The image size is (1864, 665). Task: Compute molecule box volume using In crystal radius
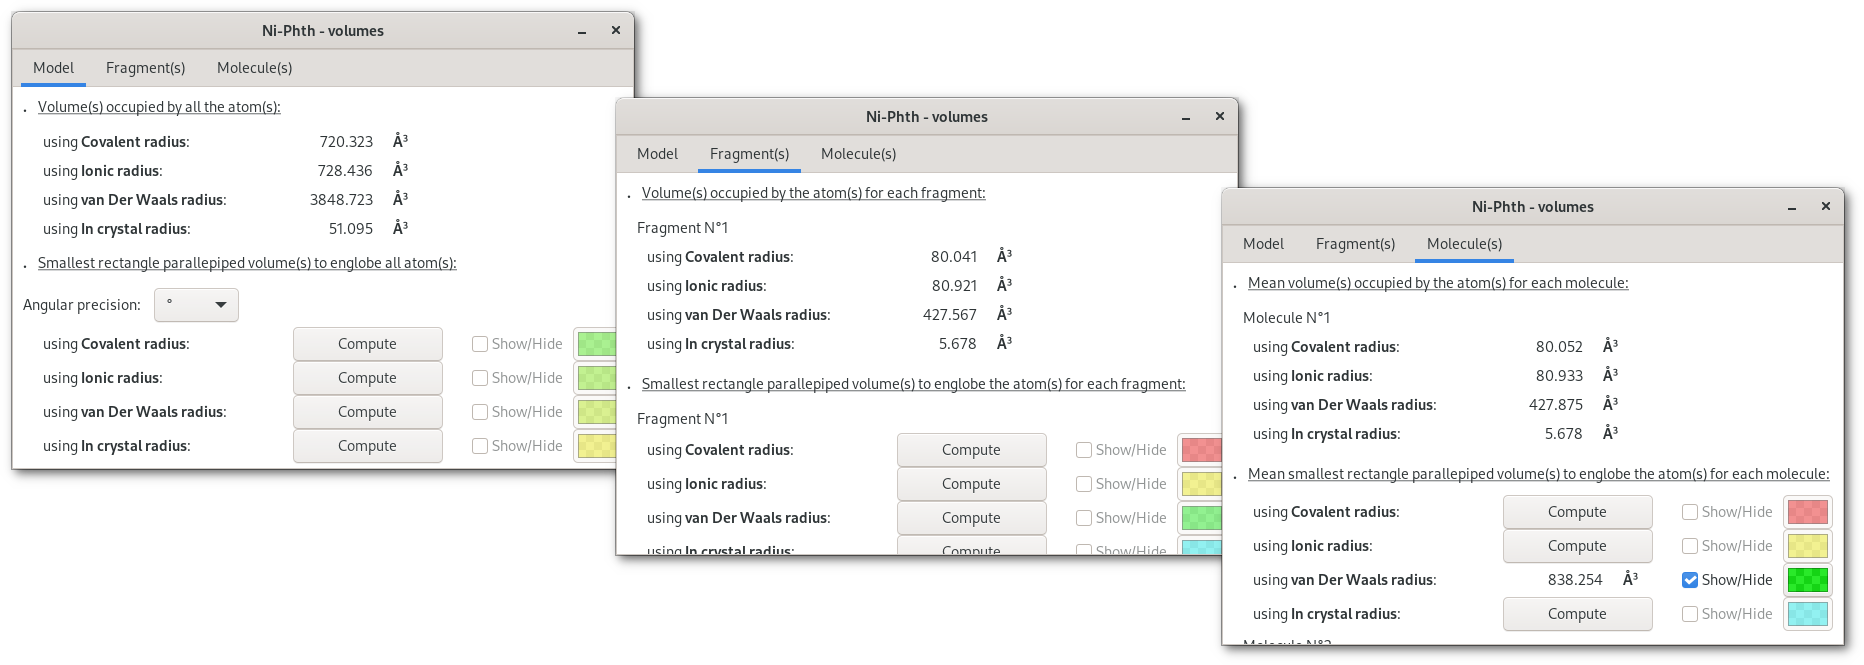tap(1577, 614)
